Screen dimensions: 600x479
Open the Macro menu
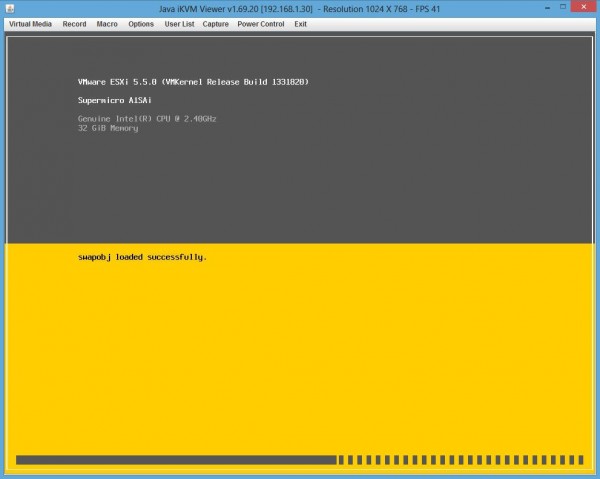[107, 24]
